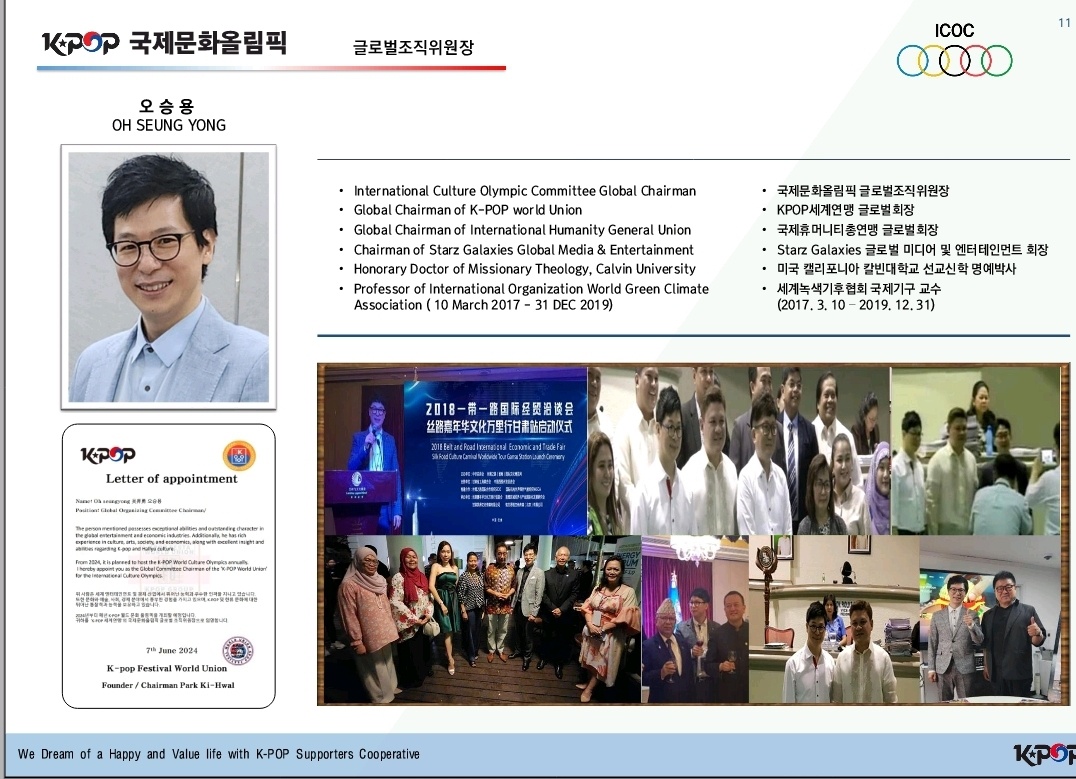
Task: Select Korean bullet KPOP세계연맹 글로벌회장
Action: (x=845, y=210)
